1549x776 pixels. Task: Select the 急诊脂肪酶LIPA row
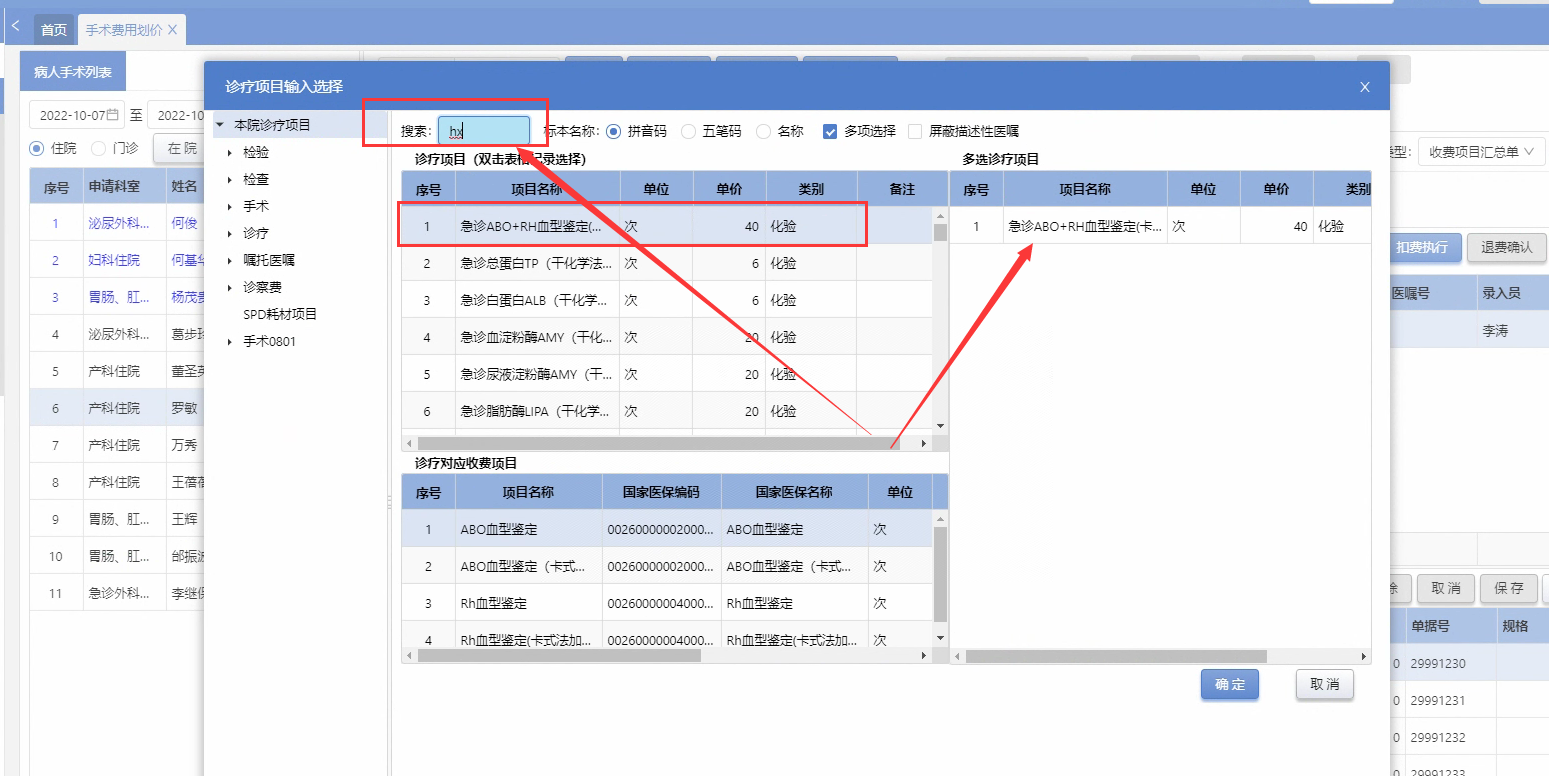[667, 411]
